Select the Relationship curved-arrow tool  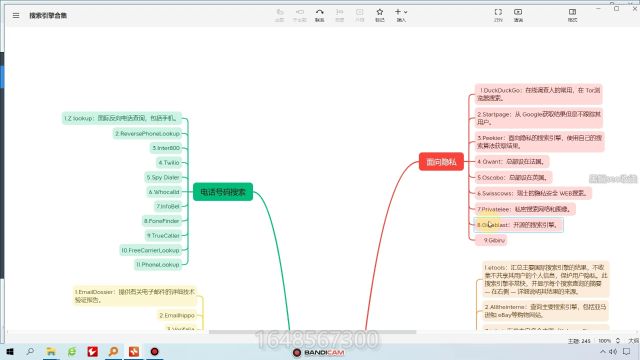320,15
